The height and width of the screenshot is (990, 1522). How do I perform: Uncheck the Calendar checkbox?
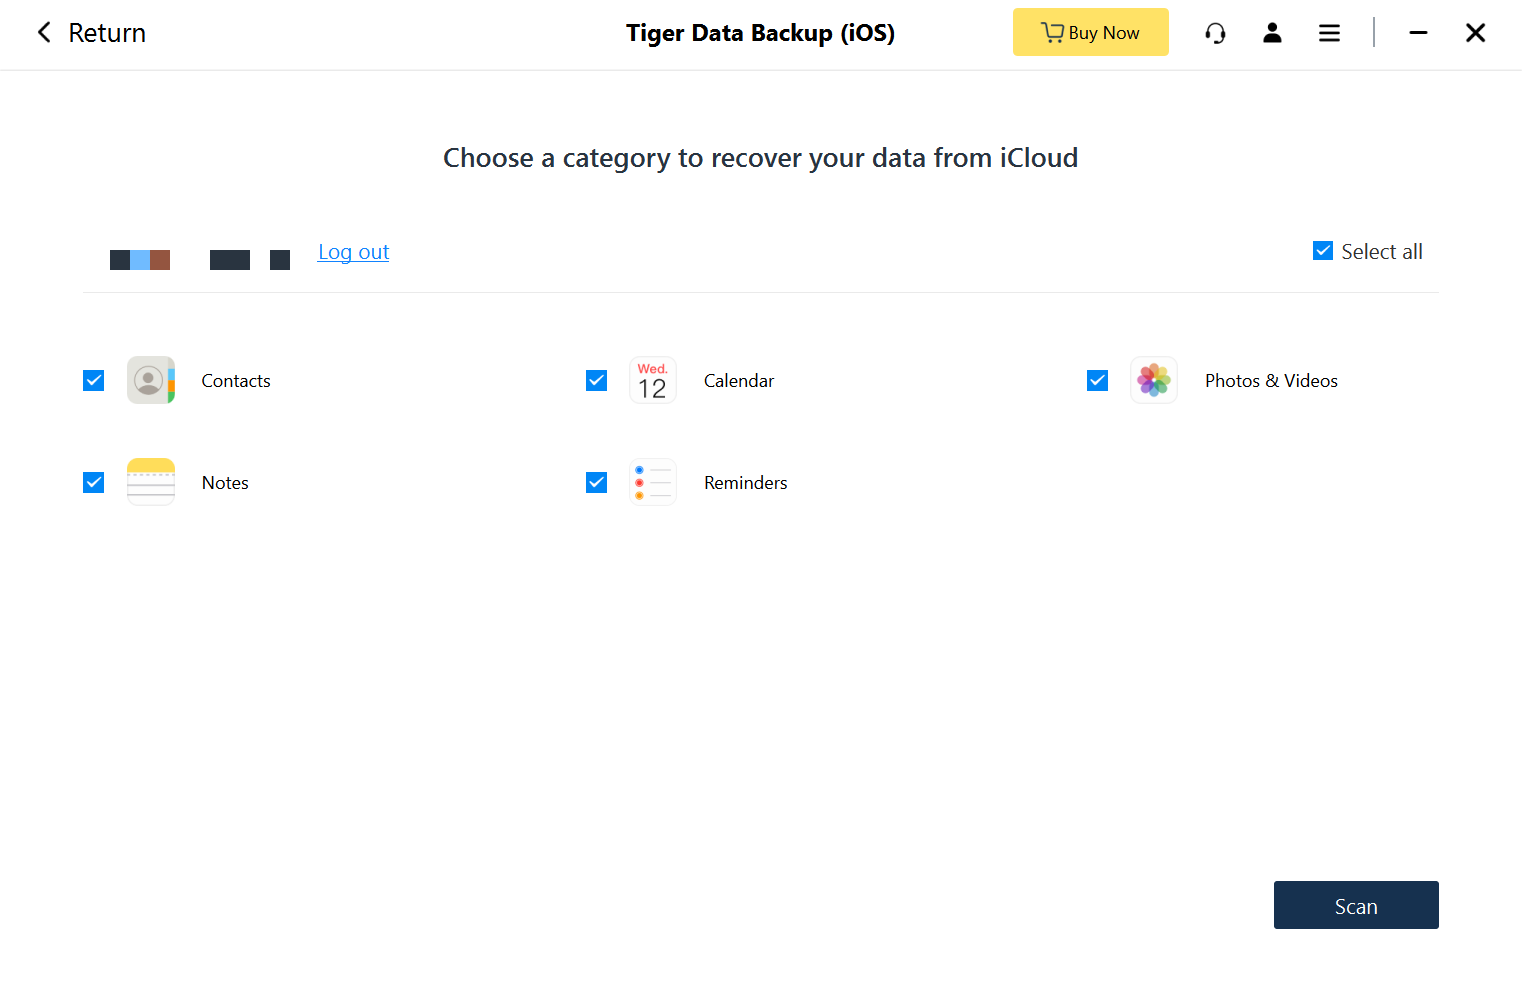[597, 381]
